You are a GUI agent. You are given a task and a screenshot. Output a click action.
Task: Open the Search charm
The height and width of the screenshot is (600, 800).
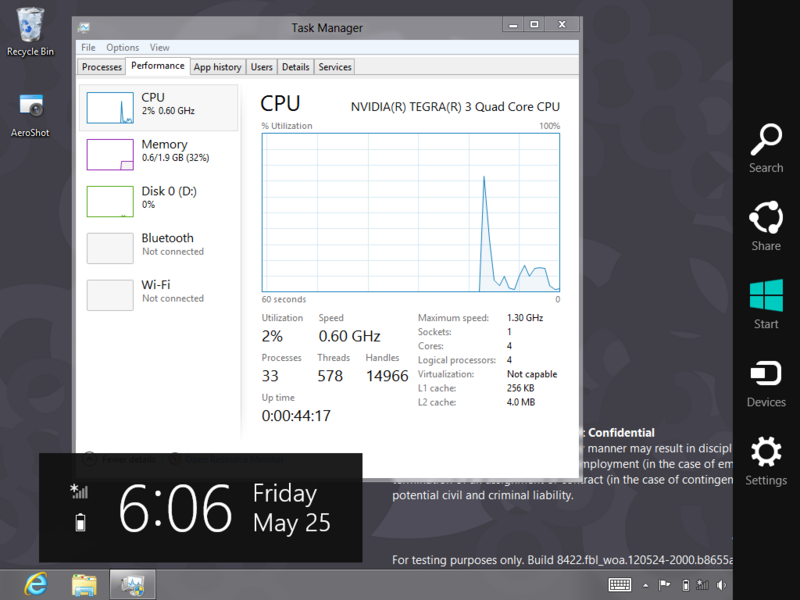point(766,148)
